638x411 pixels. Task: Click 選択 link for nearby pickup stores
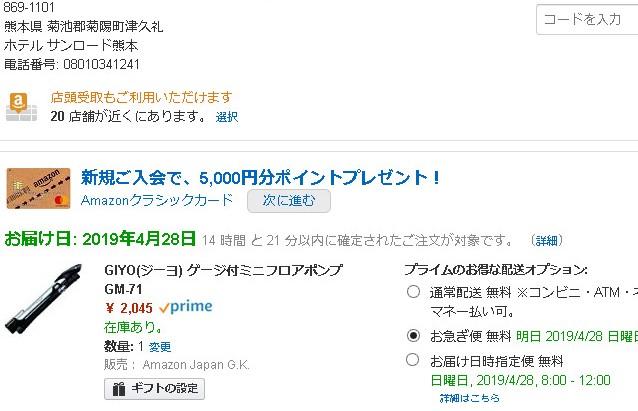226,117
